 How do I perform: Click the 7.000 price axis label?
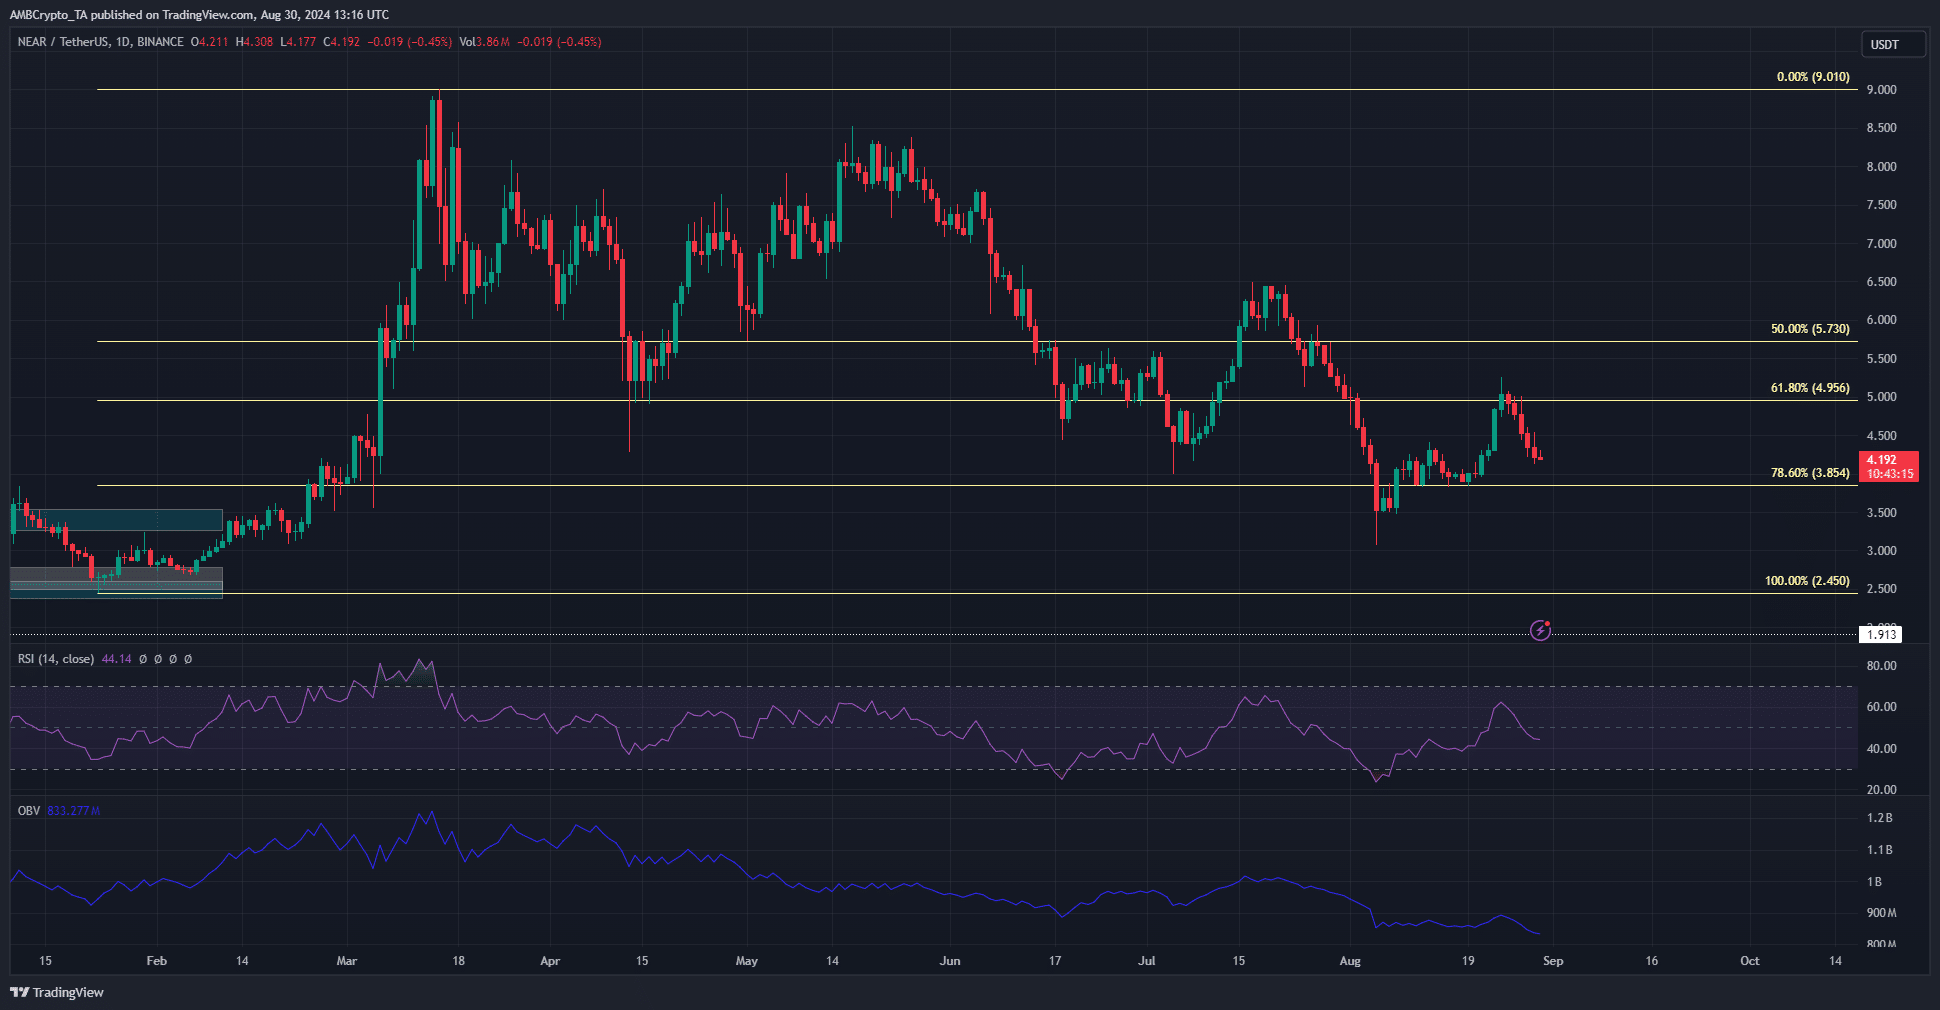[1881, 244]
